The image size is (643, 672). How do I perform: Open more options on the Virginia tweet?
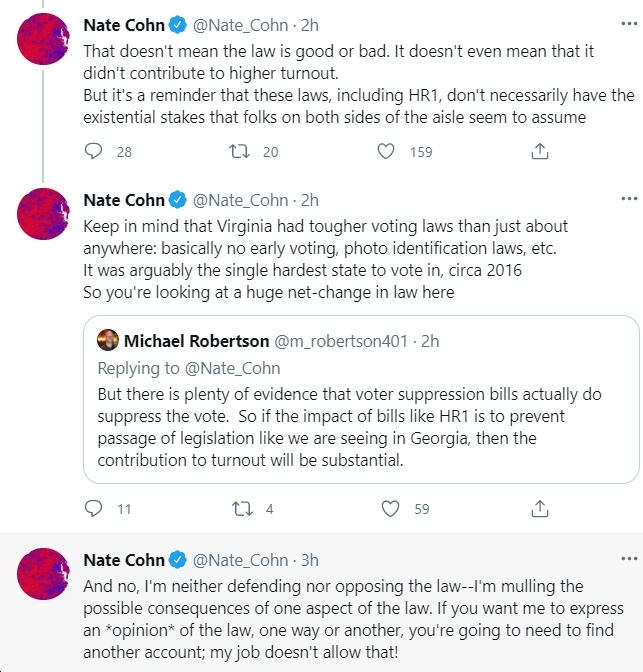[629, 198]
